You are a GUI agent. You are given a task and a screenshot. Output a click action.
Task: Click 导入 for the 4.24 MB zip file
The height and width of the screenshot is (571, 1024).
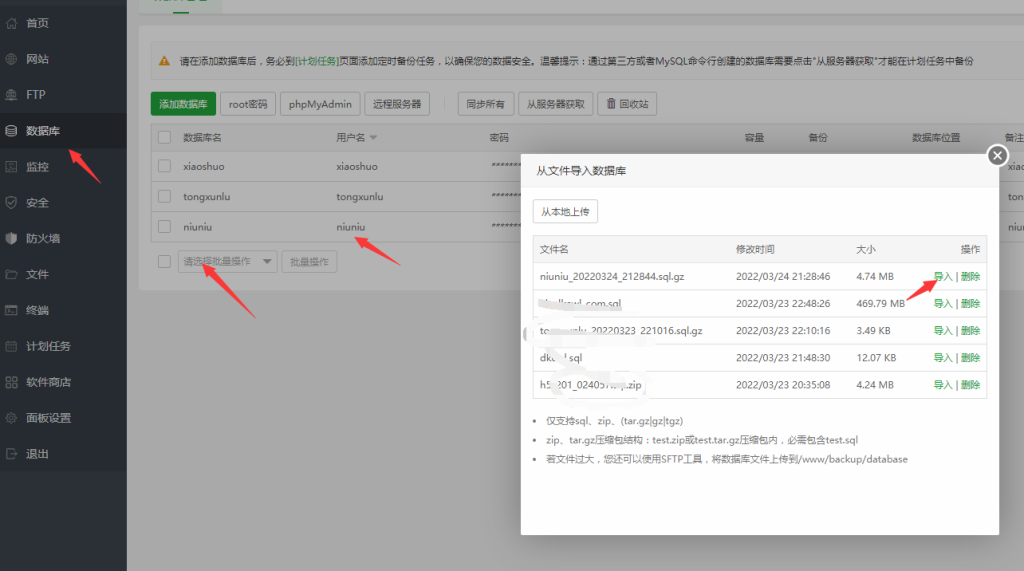pos(943,385)
